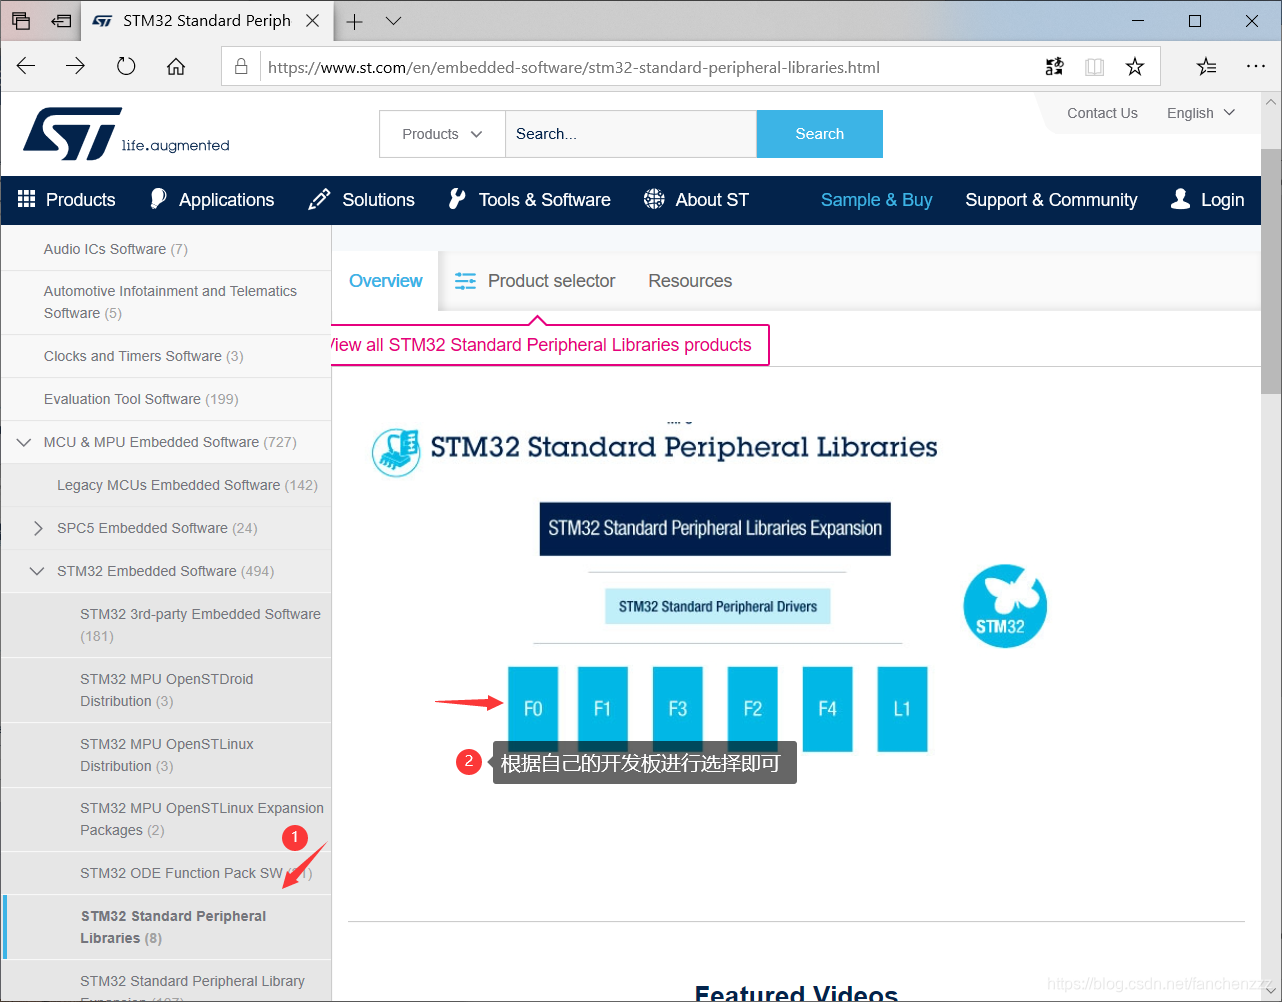1282x1002 pixels.
Task: Open Support & Community menu
Action: [x=1051, y=200]
